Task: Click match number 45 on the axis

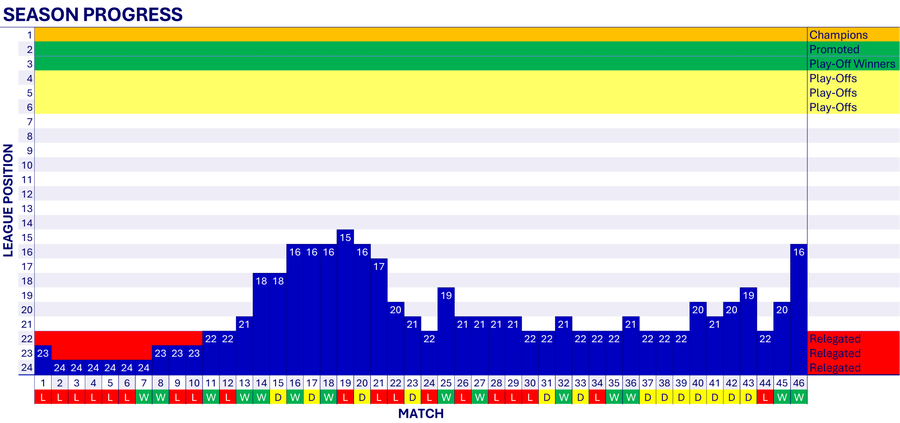Action: (x=782, y=383)
